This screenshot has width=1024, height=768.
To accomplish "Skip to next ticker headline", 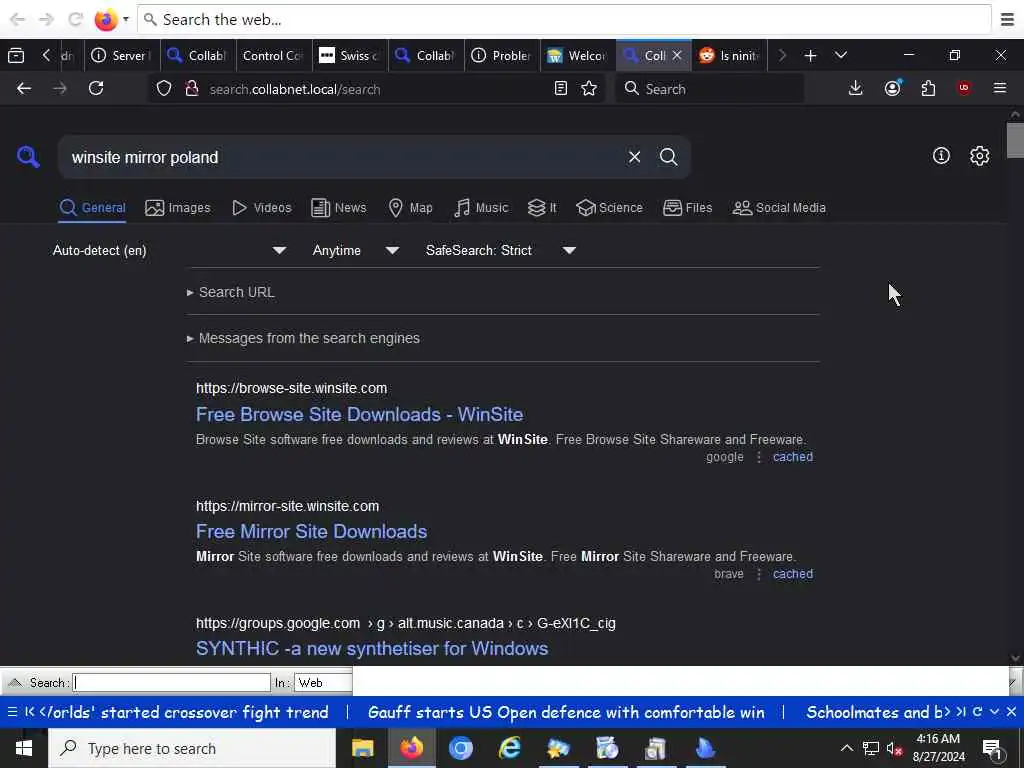I will pyautogui.click(x=961, y=712).
